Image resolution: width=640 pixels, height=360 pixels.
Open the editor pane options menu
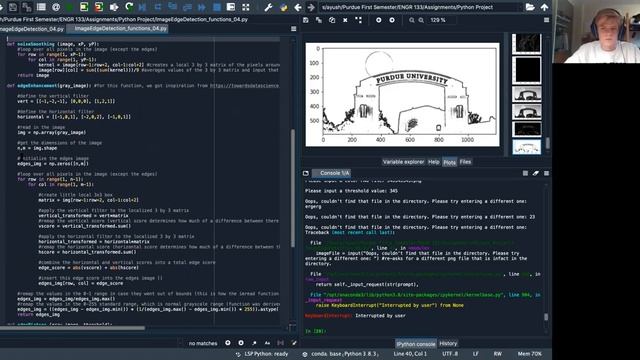pyautogui.click(x=293, y=29)
